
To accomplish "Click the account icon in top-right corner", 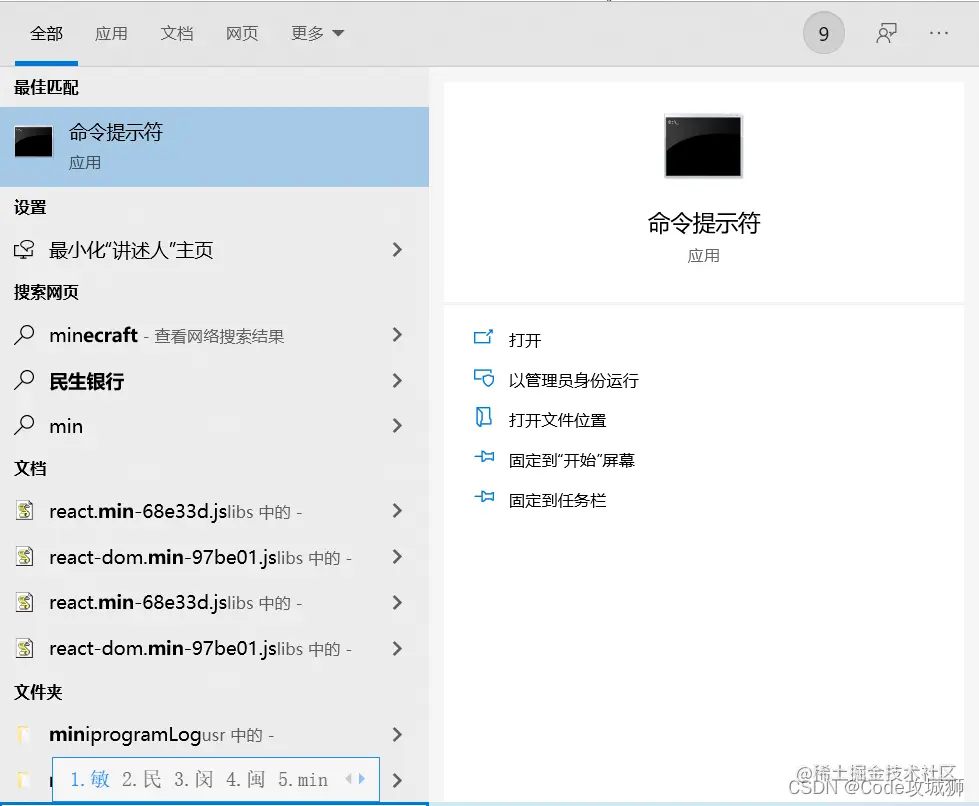I will tap(886, 33).
